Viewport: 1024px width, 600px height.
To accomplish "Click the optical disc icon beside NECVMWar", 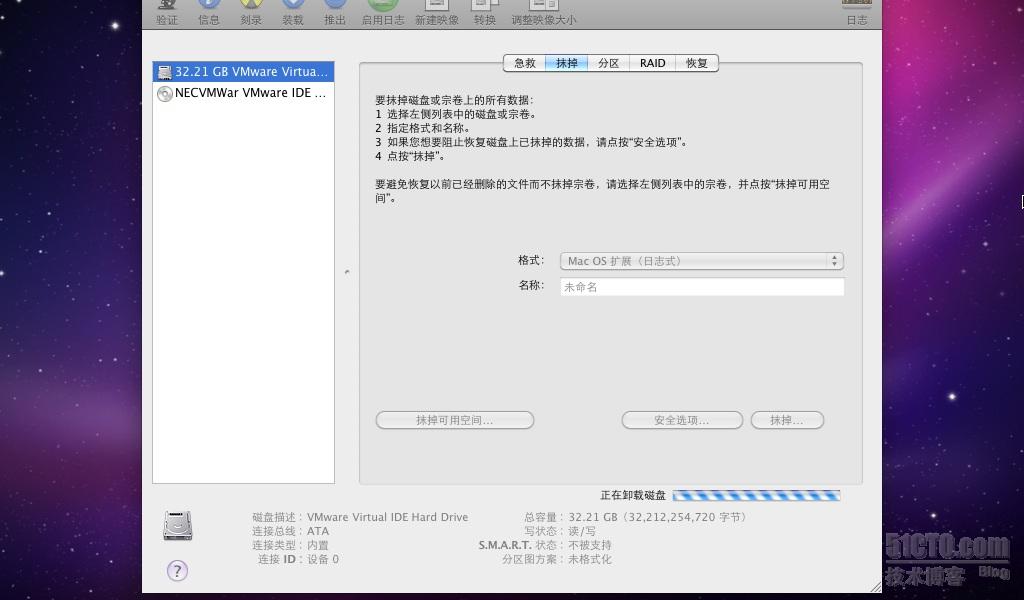I will click(x=165, y=93).
